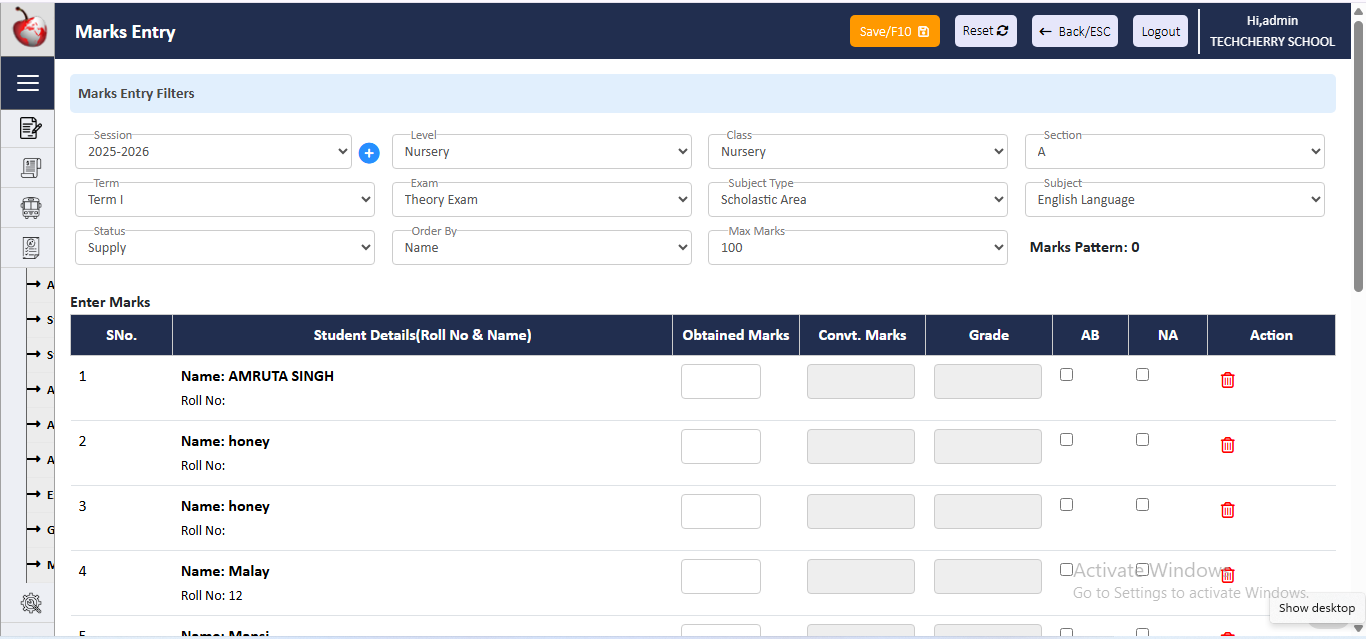Open the bus transport module icon in the sidebar
The height and width of the screenshot is (639, 1366).
click(x=30, y=208)
